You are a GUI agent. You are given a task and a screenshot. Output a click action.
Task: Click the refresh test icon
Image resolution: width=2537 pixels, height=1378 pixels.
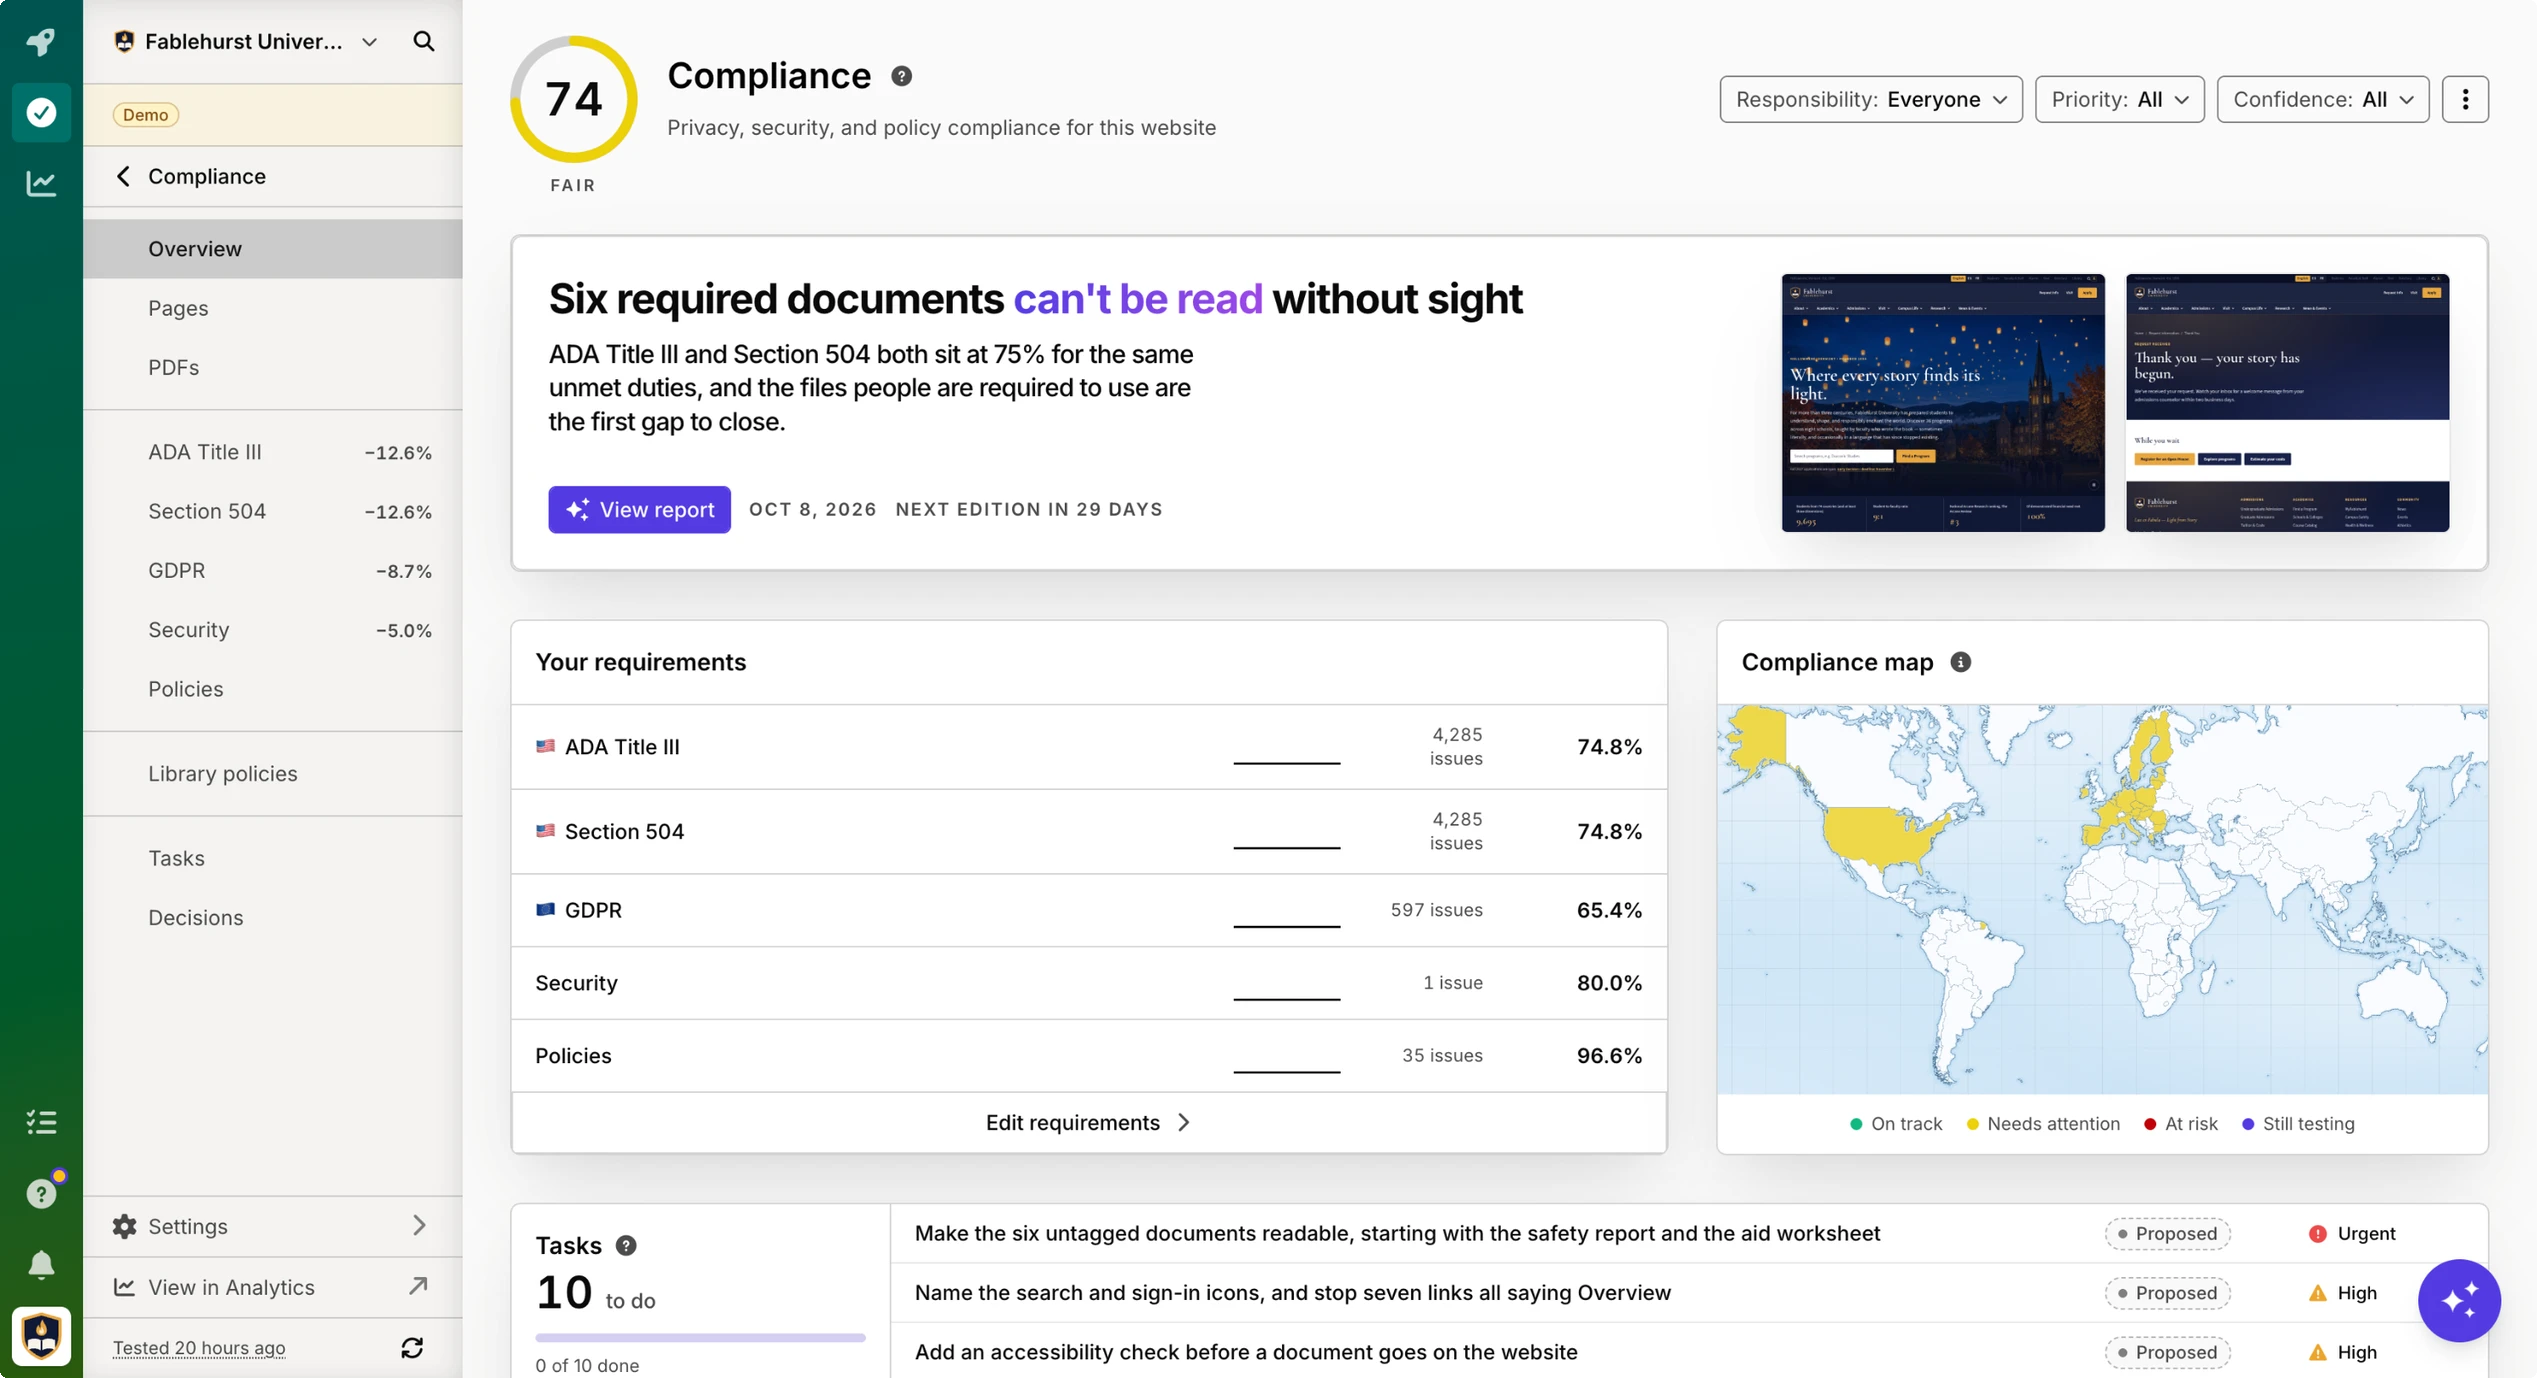412,1348
